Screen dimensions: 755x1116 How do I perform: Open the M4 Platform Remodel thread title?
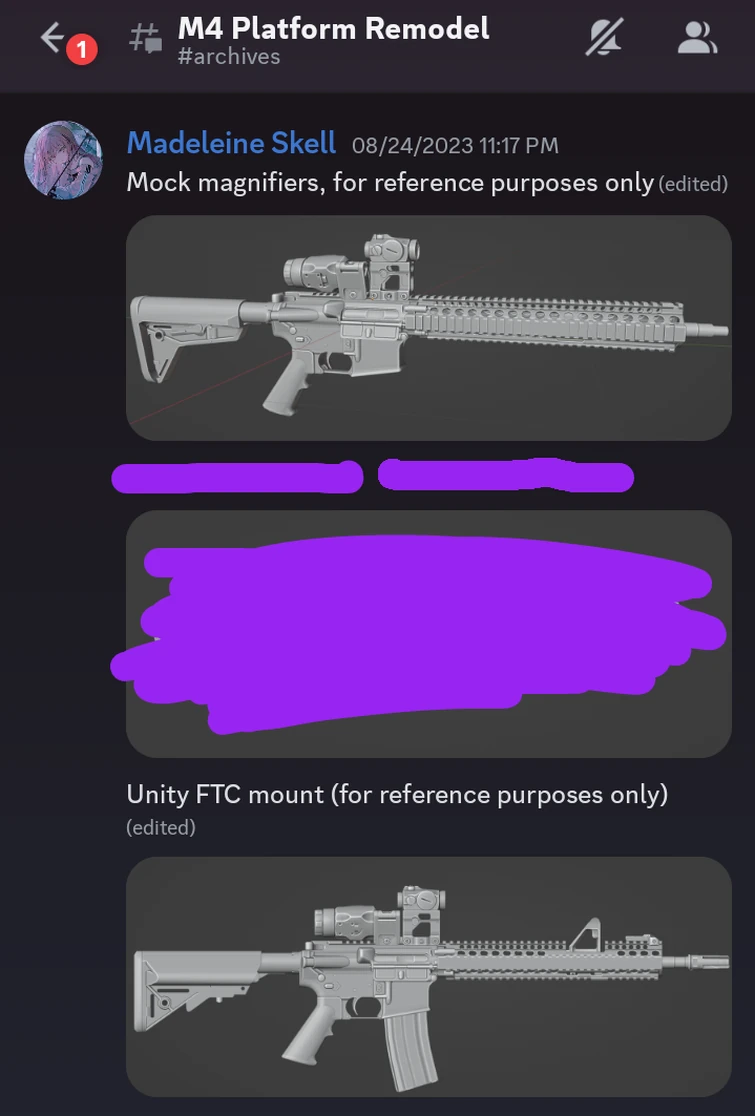(x=333, y=28)
